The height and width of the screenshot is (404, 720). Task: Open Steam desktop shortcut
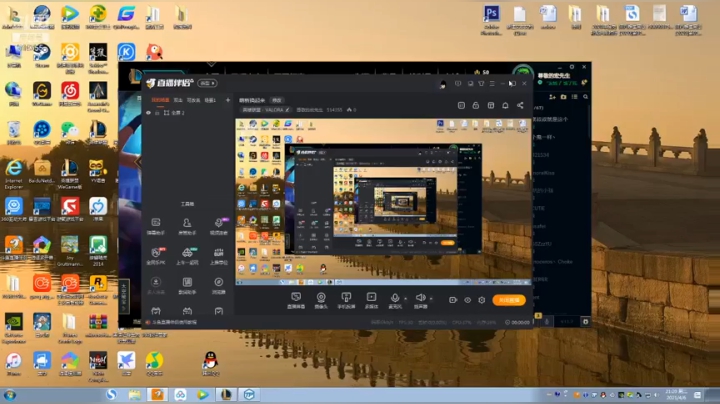coord(42,56)
